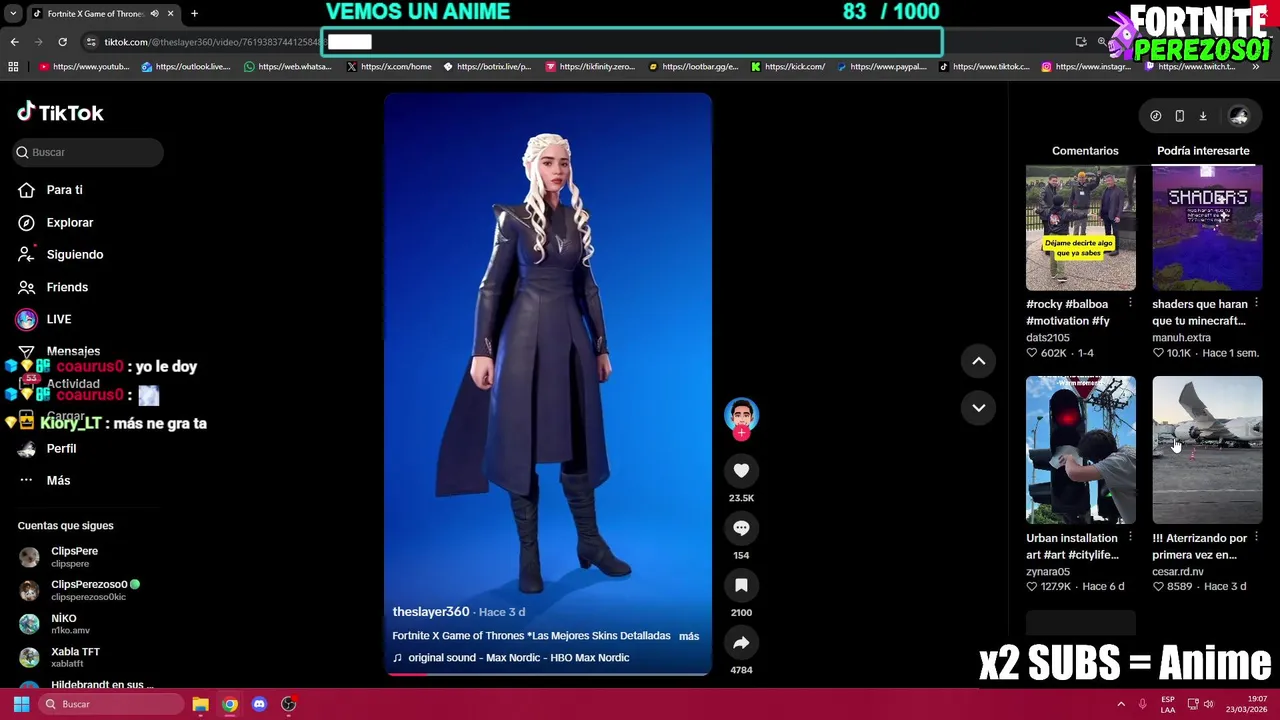Reload the page
The image size is (1280, 720).
point(62,42)
